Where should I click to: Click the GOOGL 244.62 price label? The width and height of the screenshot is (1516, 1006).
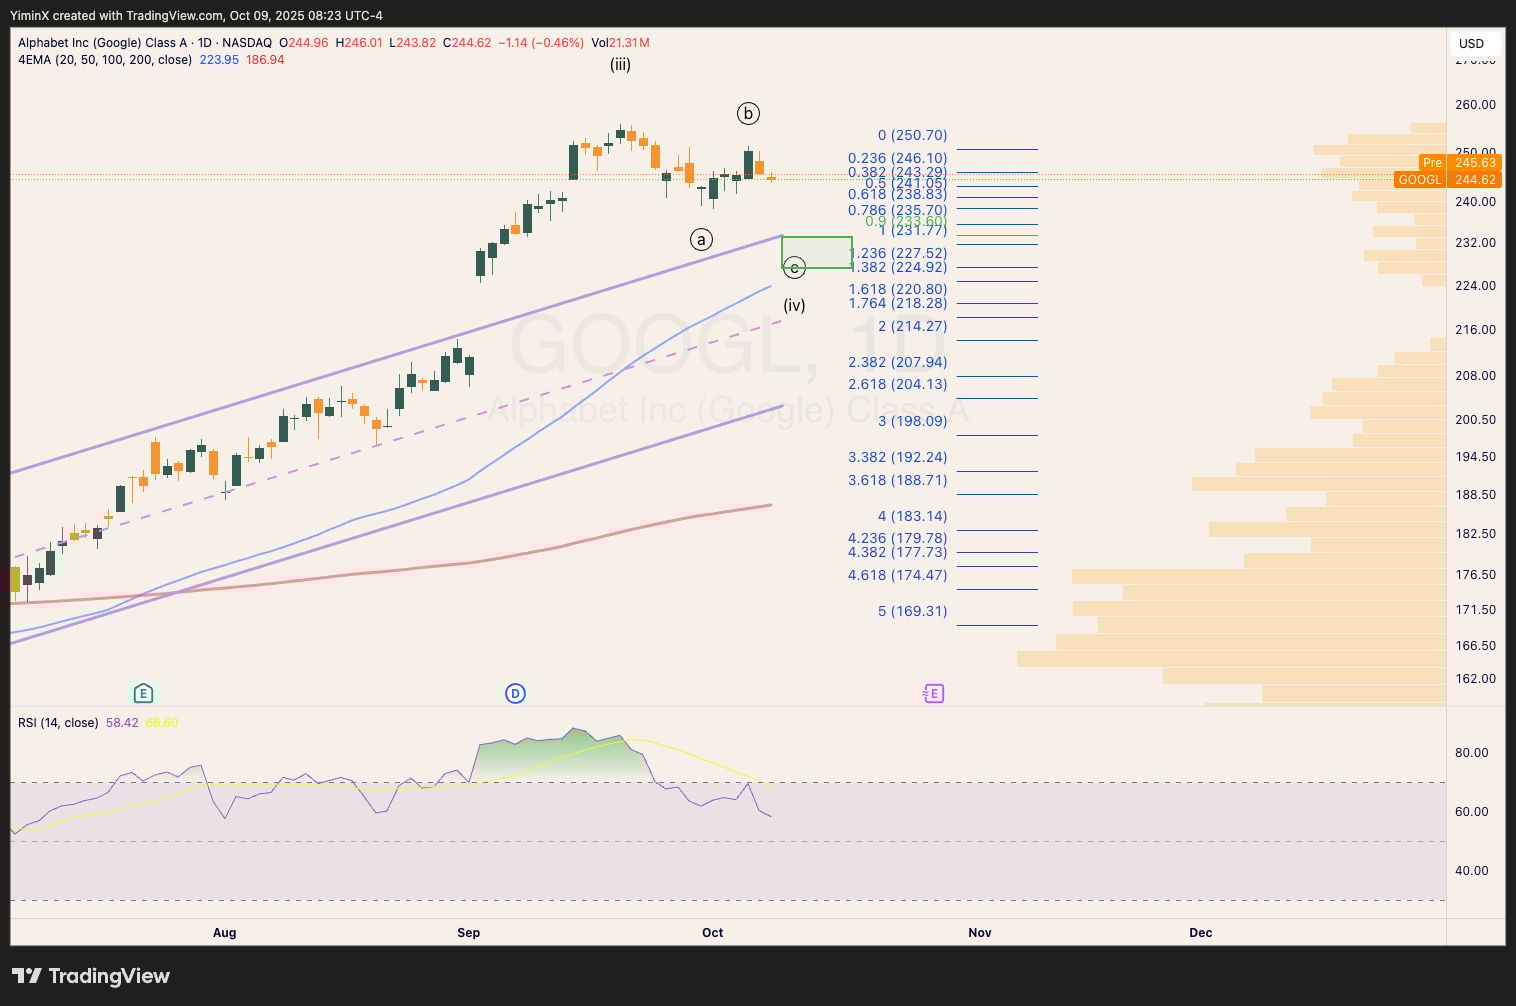click(x=1447, y=180)
